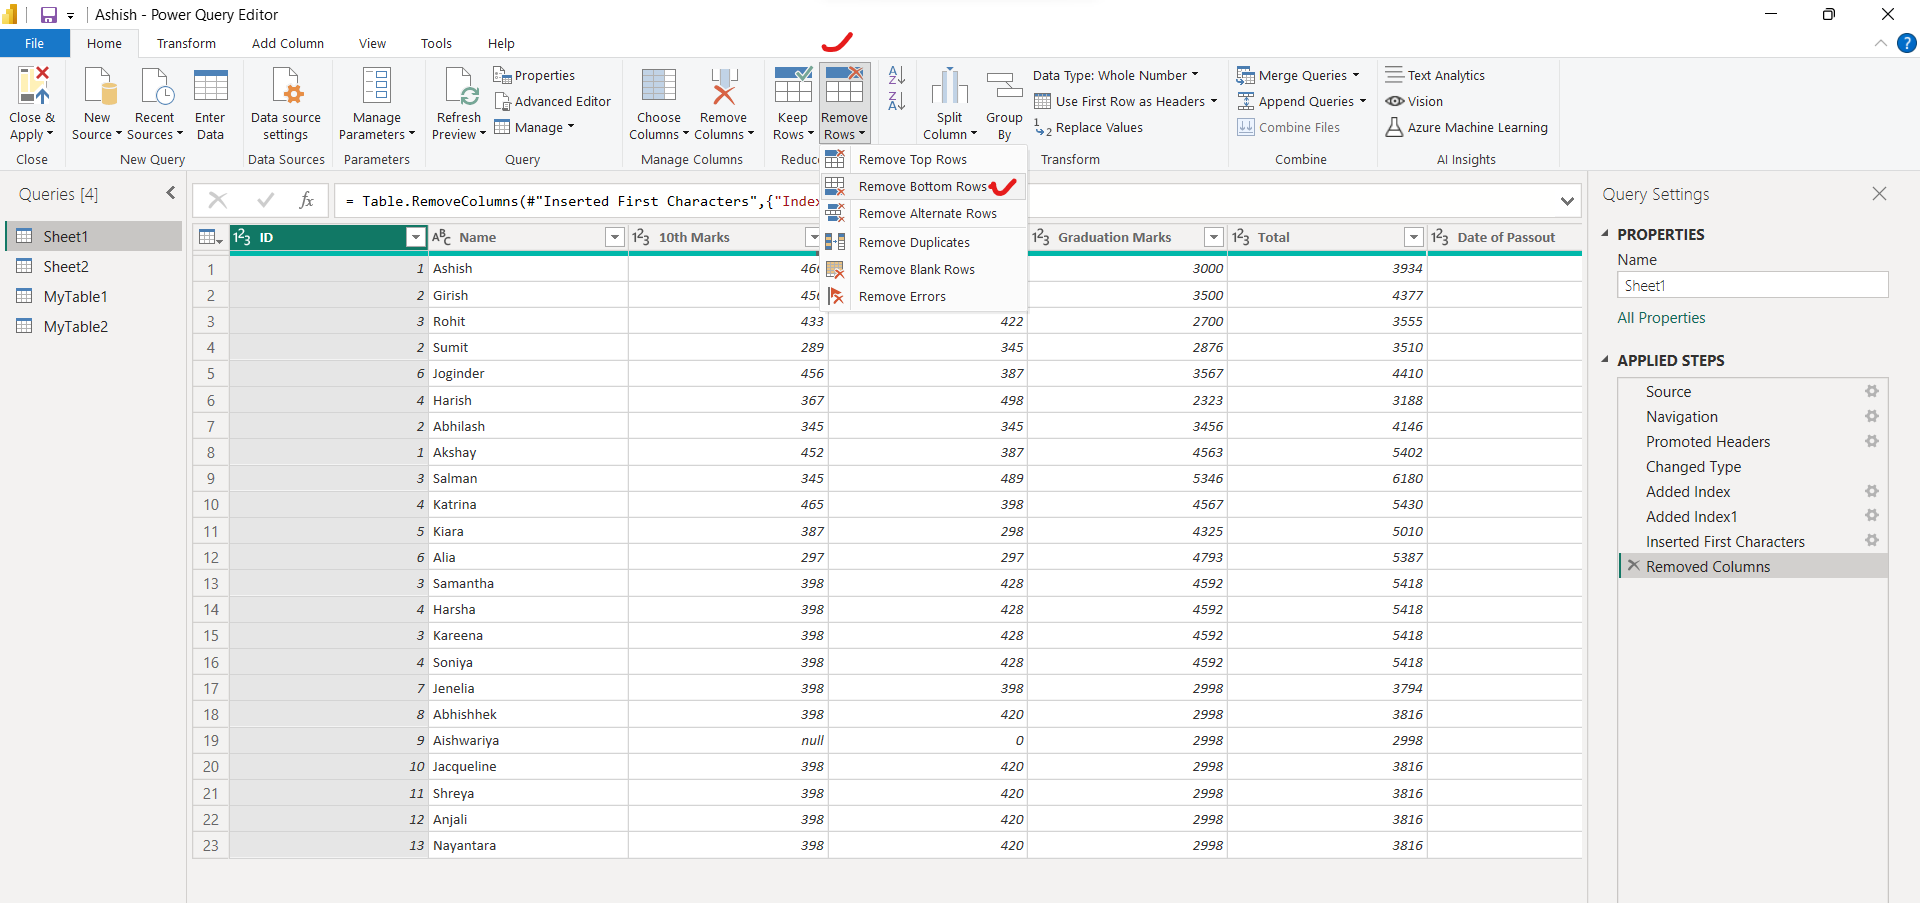The width and height of the screenshot is (1920, 903).
Task: Sort ascending with the A-Z icon
Action: pyautogui.click(x=897, y=75)
